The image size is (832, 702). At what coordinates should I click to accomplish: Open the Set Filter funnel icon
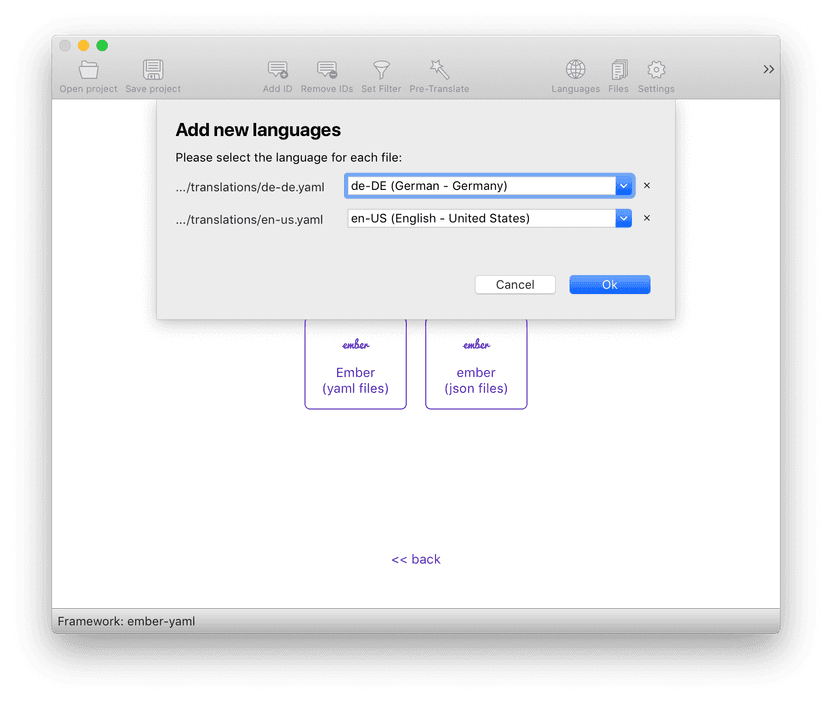point(381,70)
